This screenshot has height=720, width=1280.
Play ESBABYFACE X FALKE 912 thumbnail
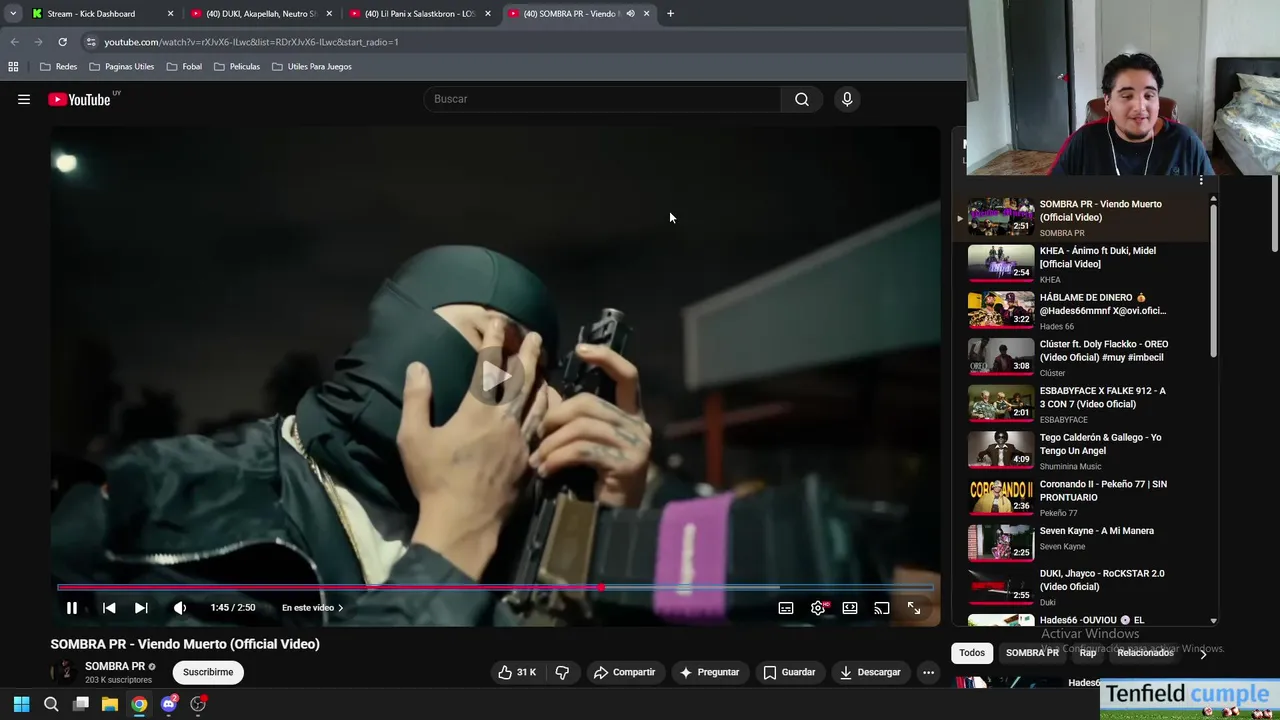1001,403
